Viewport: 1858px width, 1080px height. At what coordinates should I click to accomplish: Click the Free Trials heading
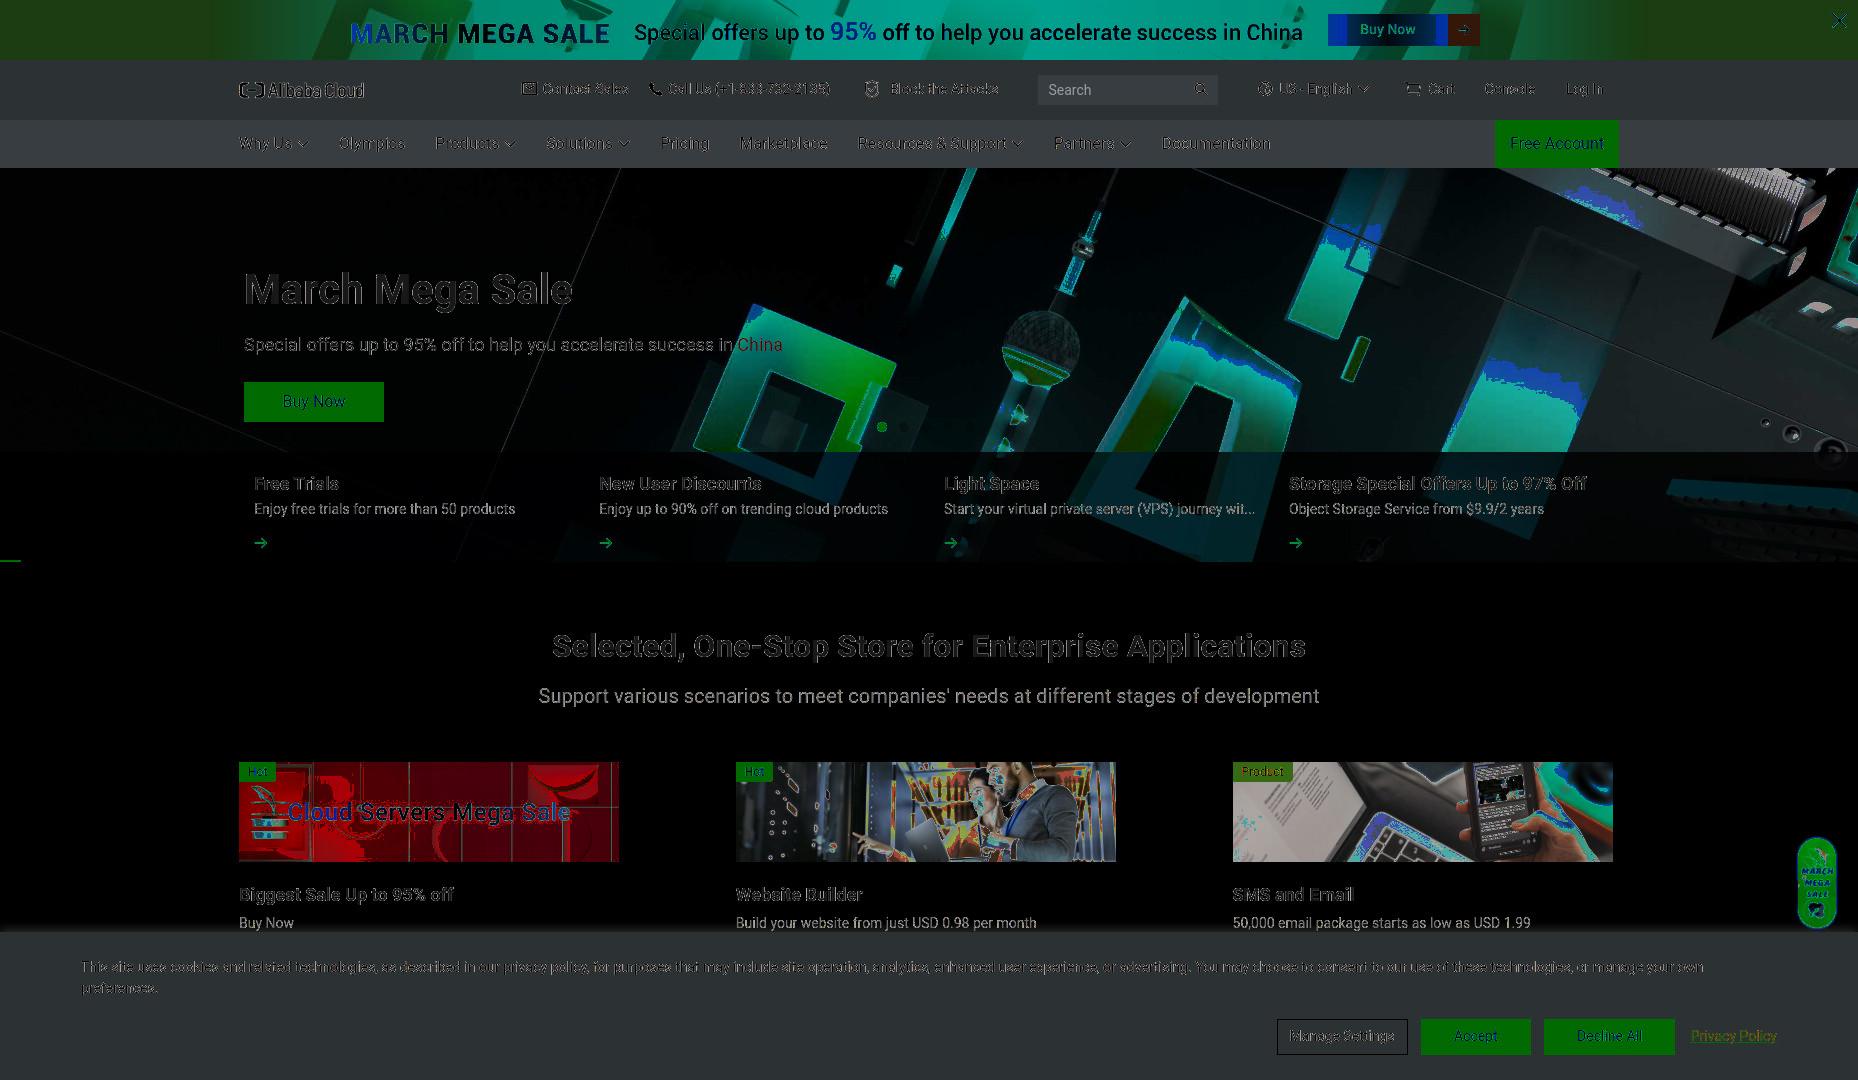click(297, 484)
